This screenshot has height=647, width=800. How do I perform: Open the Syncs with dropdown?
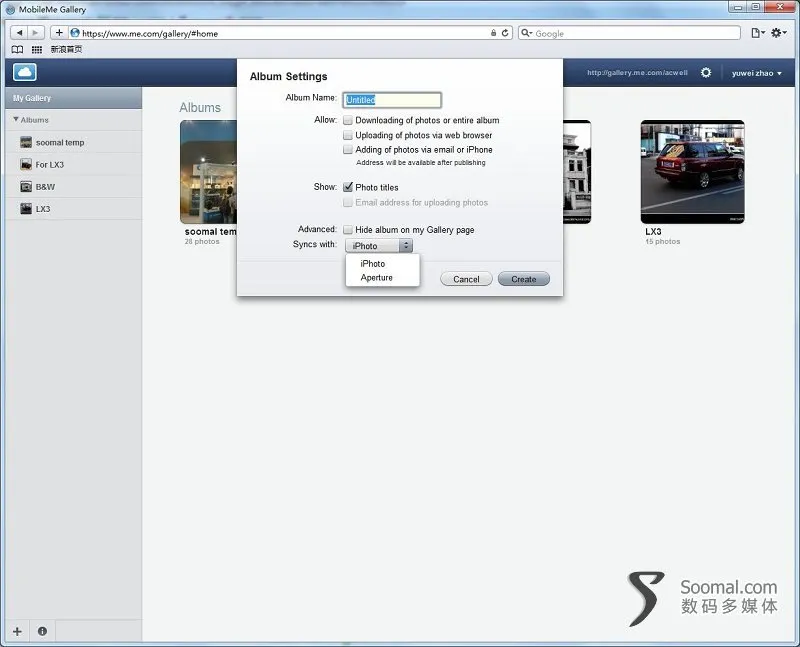coord(379,246)
